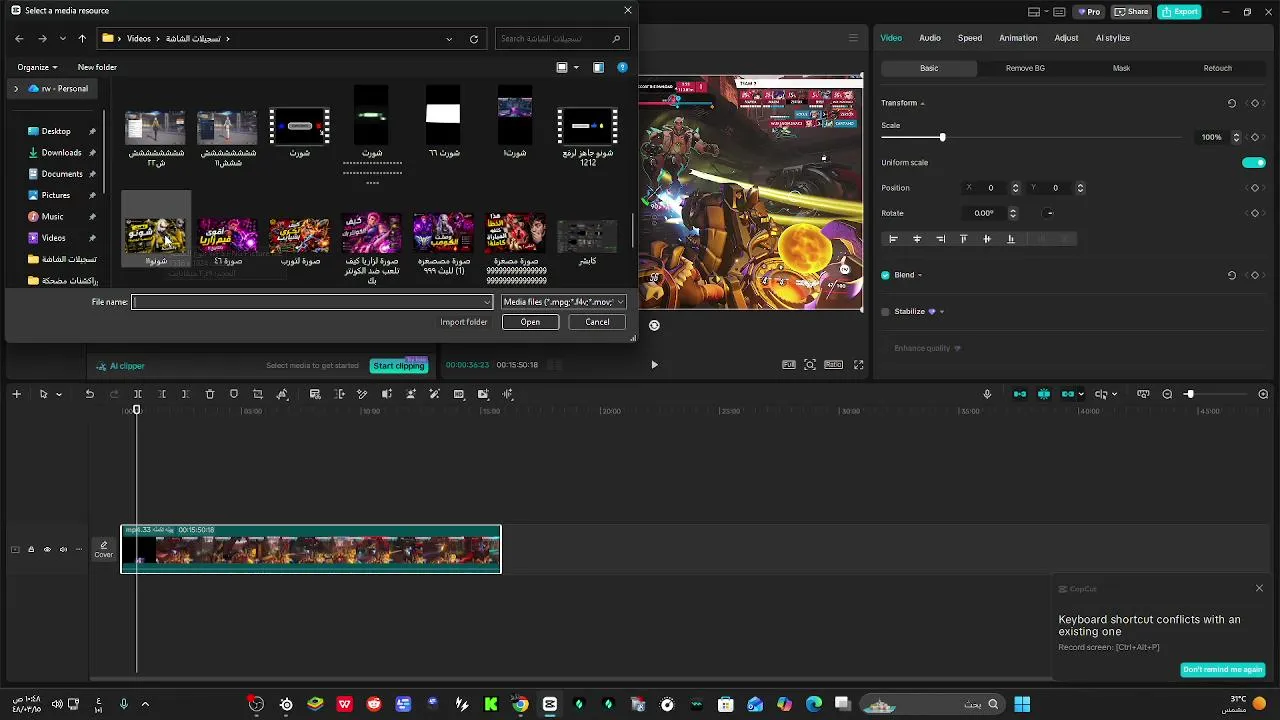Click the Add track plus icon
This screenshot has height=720, width=1280.
[x=16, y=394]
